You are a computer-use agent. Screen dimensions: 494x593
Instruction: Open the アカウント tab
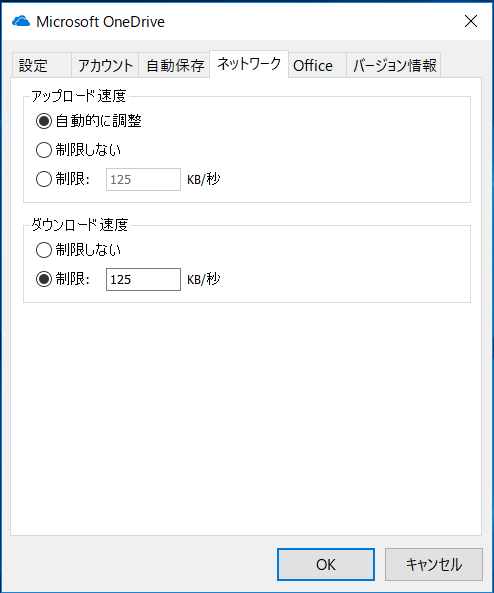tap(105, 65)
